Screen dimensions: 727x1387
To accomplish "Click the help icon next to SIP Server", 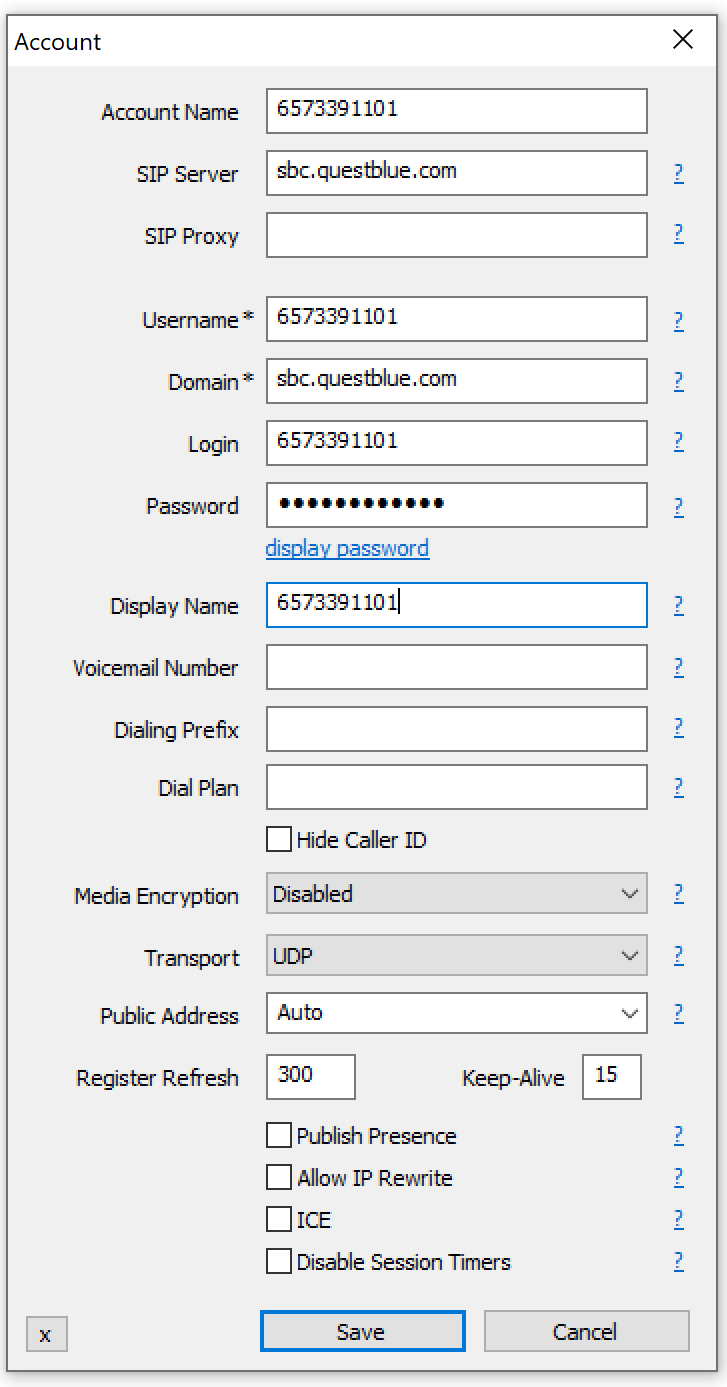I will 678,174.
